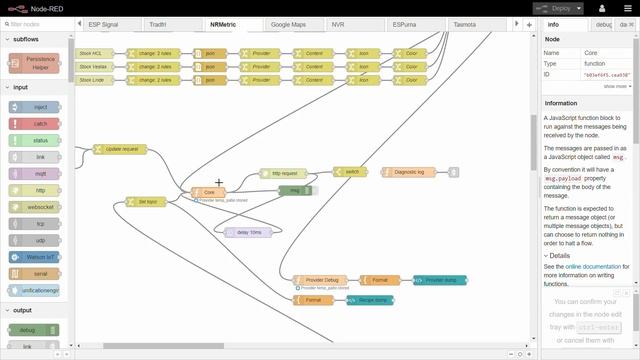Image resolution: width=640 pixels, height=360 pixels.
Task: Select the Diagnostic log node
Action: point(409,172)
